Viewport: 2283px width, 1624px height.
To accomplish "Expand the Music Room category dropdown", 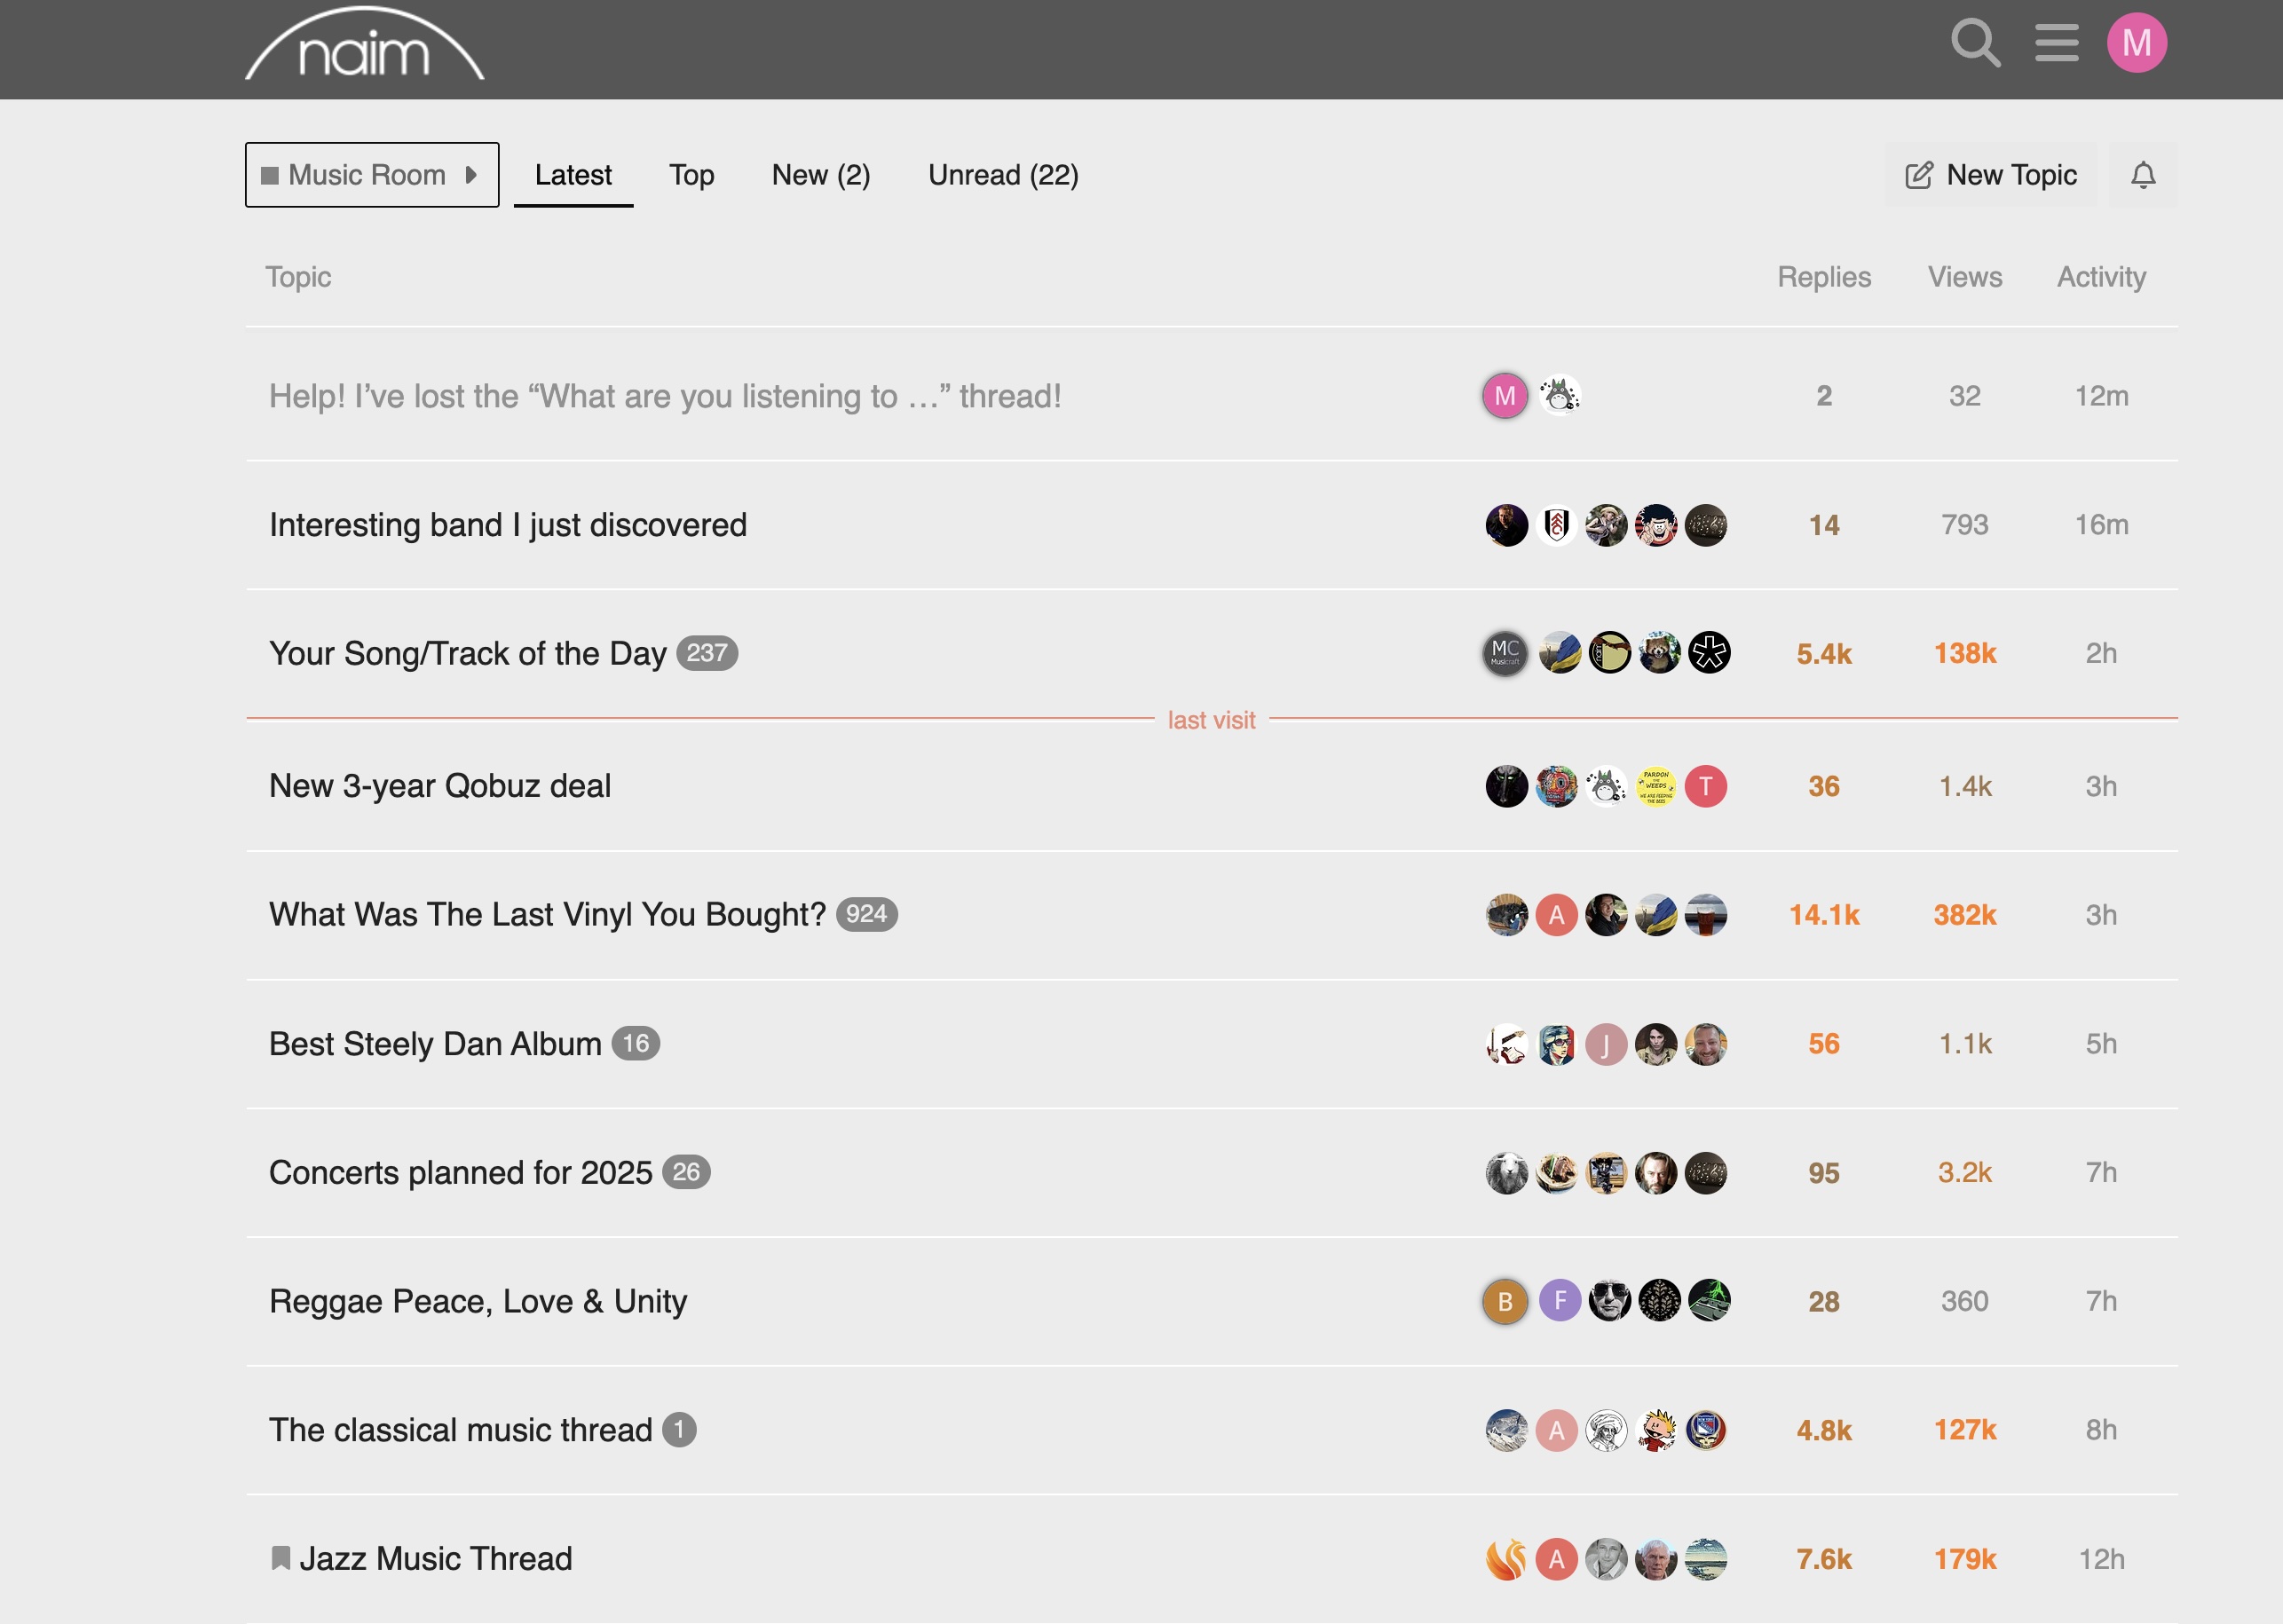I will (x=372, y=175).
